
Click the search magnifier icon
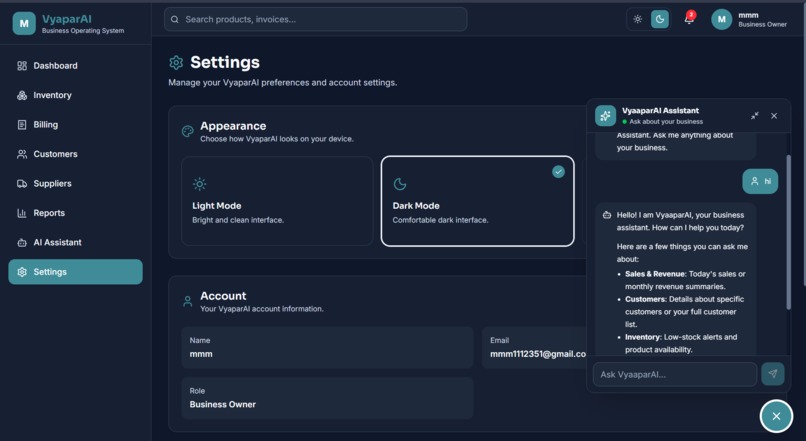(x=175, y=20)
